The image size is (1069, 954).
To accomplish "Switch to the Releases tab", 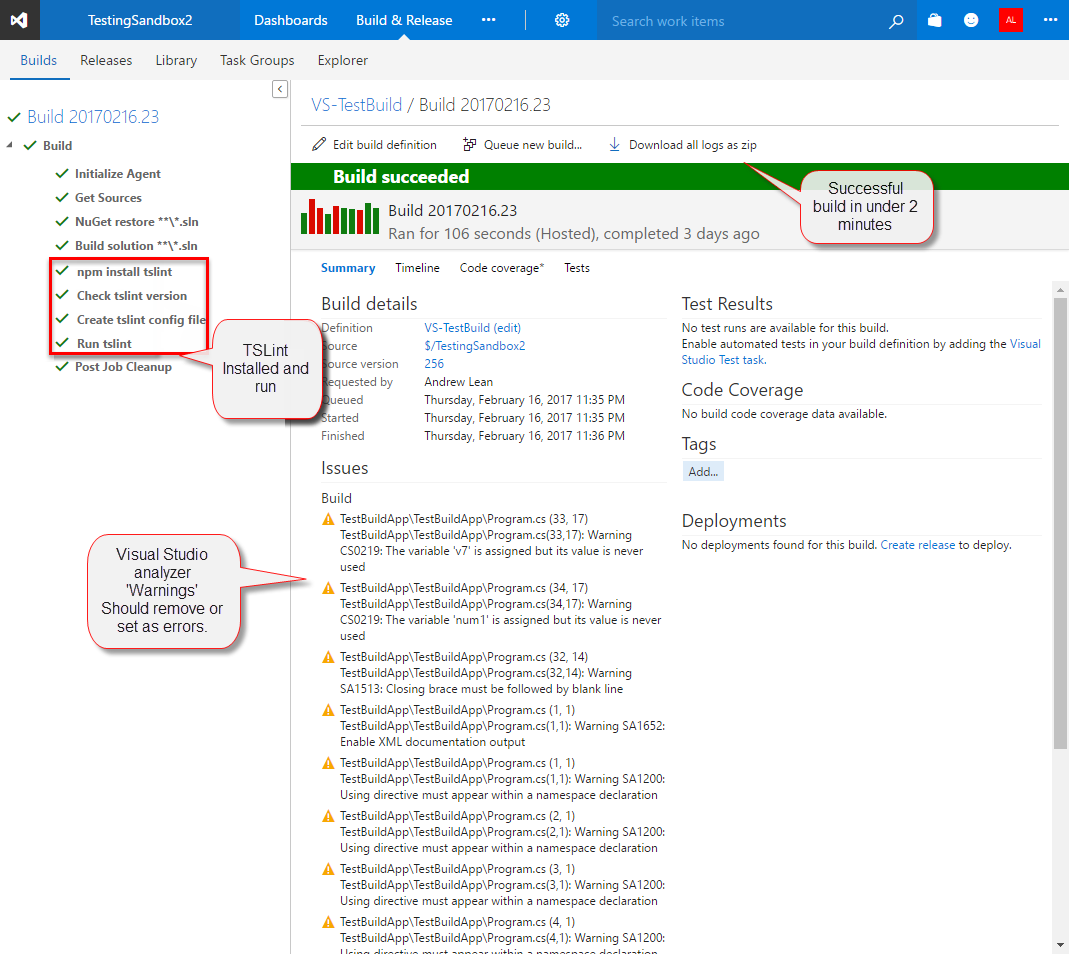I will (106, 60).
